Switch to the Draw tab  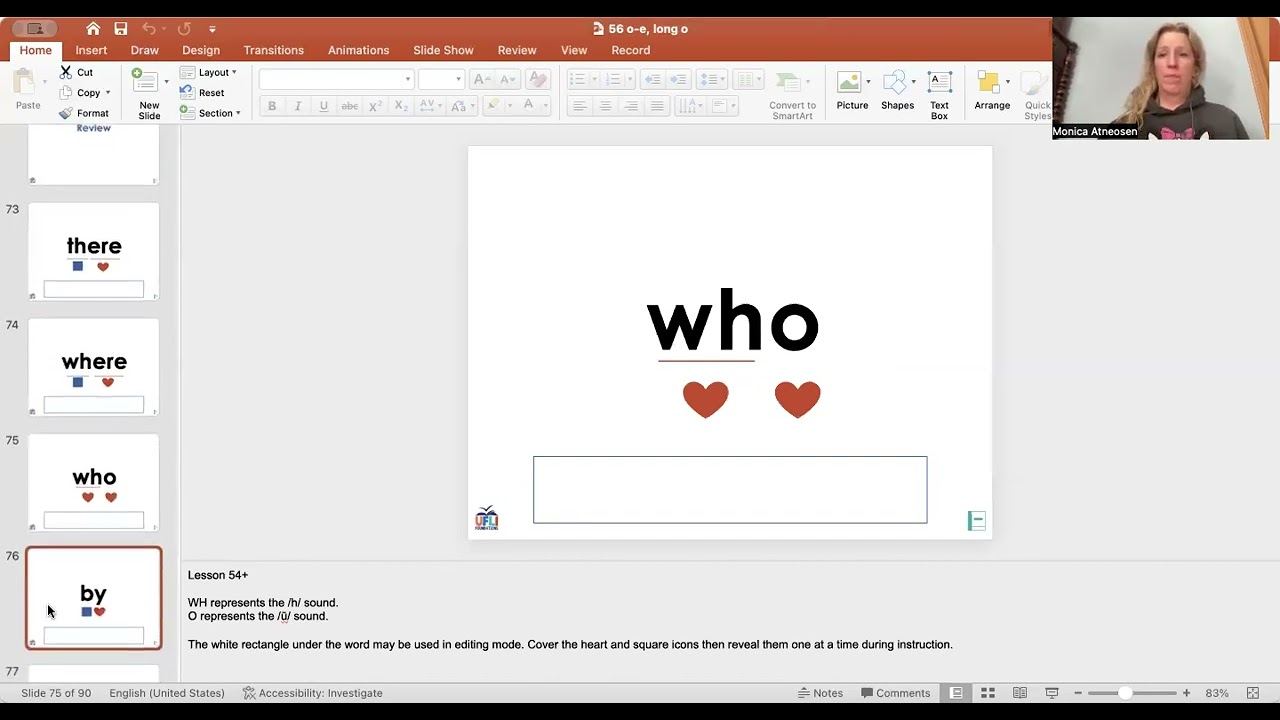pos(144,50)
